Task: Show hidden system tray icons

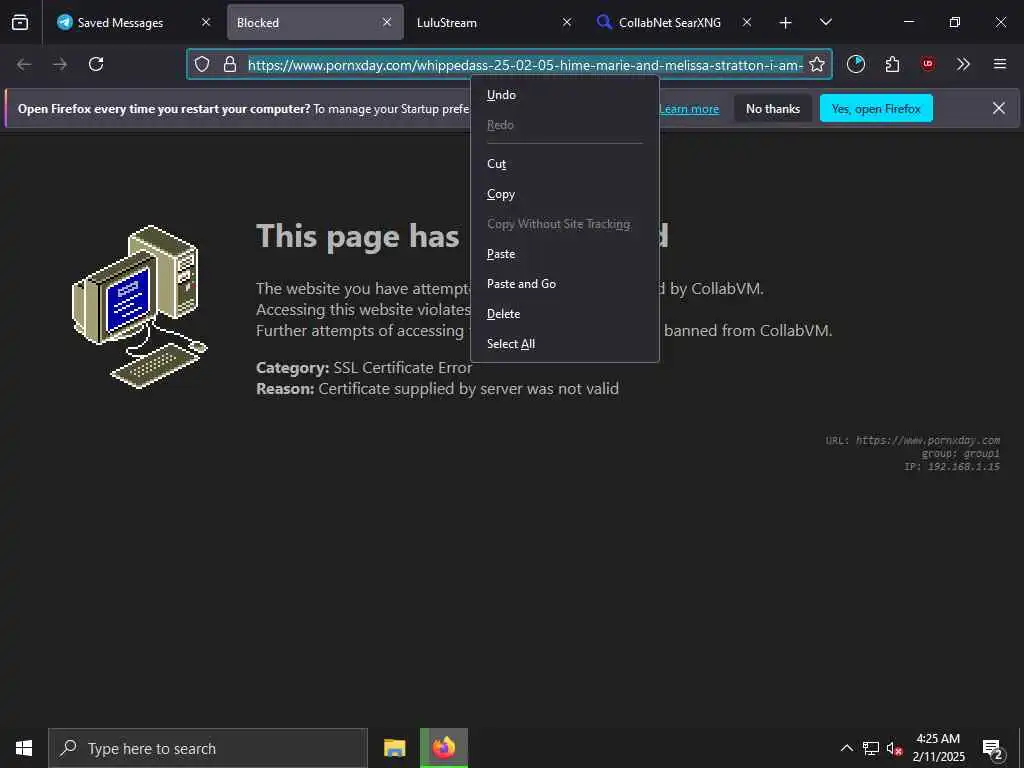Action: [x=846, y=748]
